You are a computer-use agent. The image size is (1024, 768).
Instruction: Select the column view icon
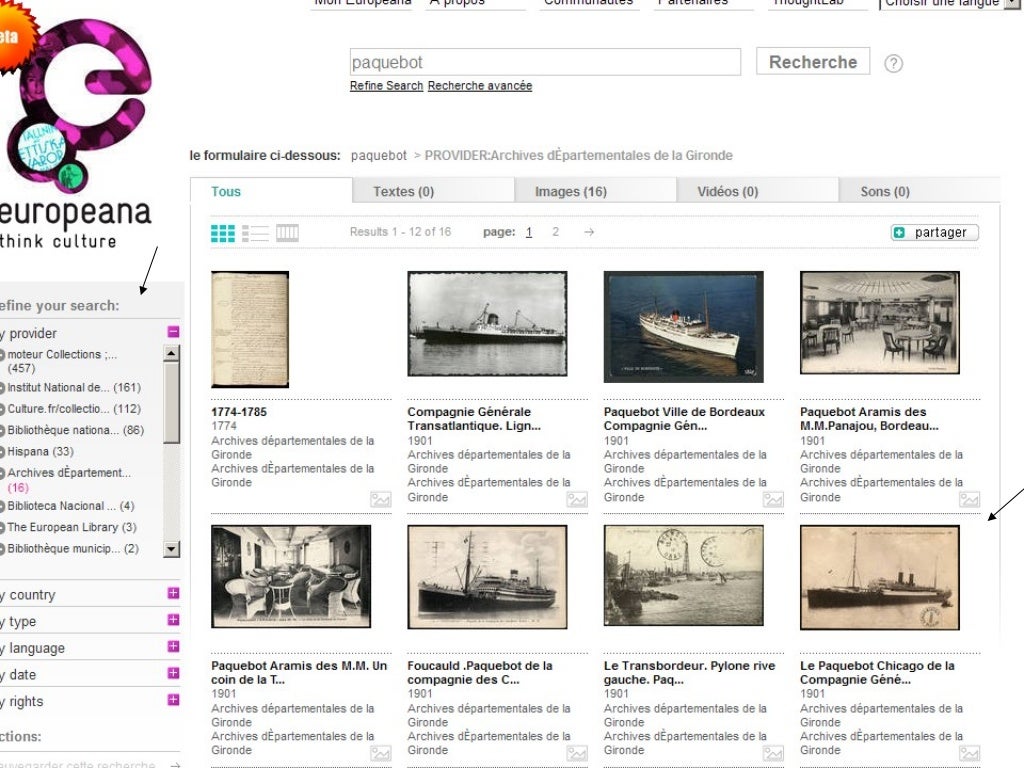tap(287, 232)
